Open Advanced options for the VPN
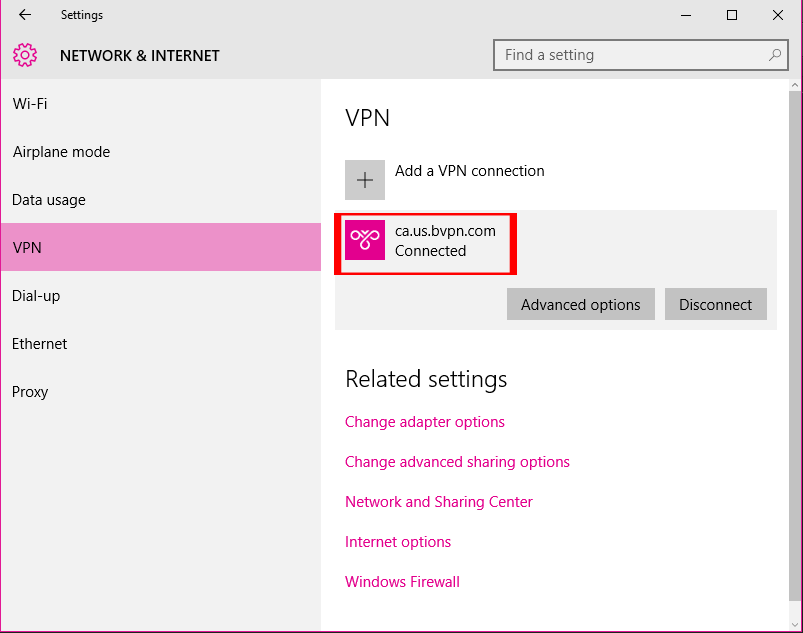The height and width of the screenshot is (633, 803). point(580,305)
